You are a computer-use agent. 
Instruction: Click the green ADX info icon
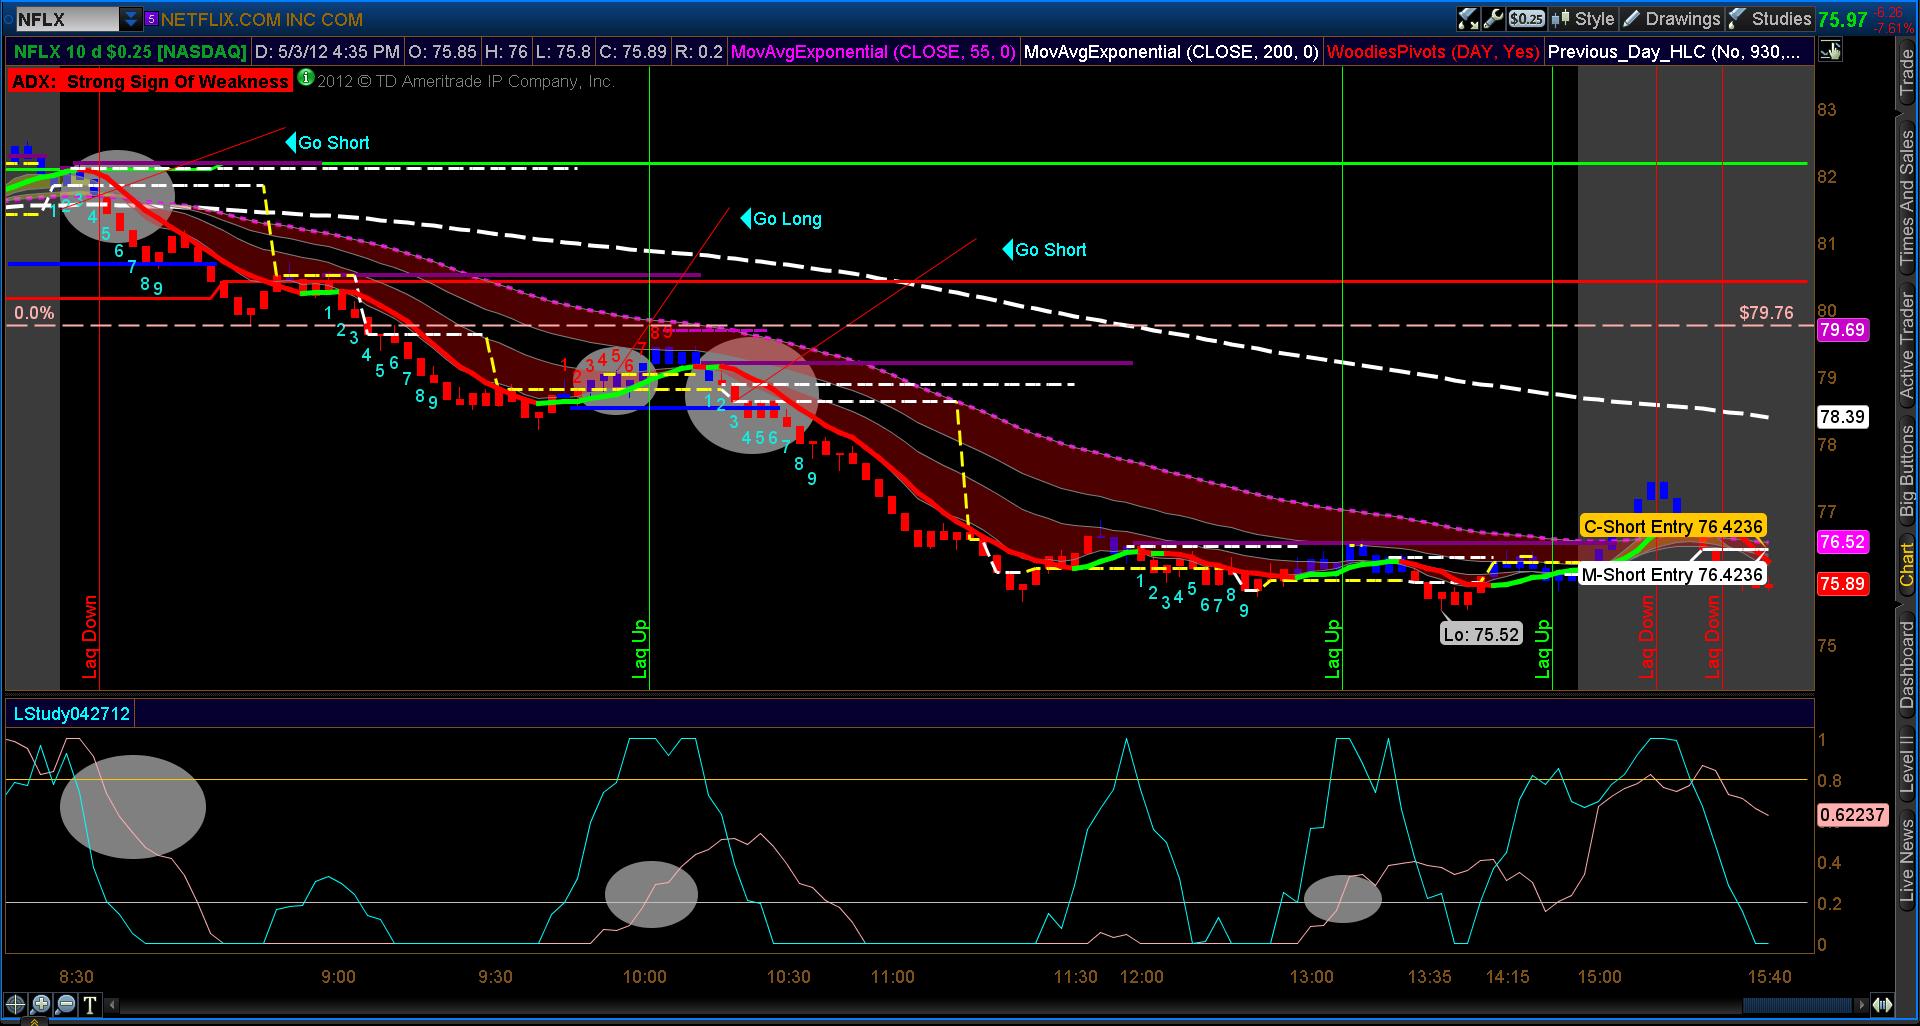tap(305, 78)
